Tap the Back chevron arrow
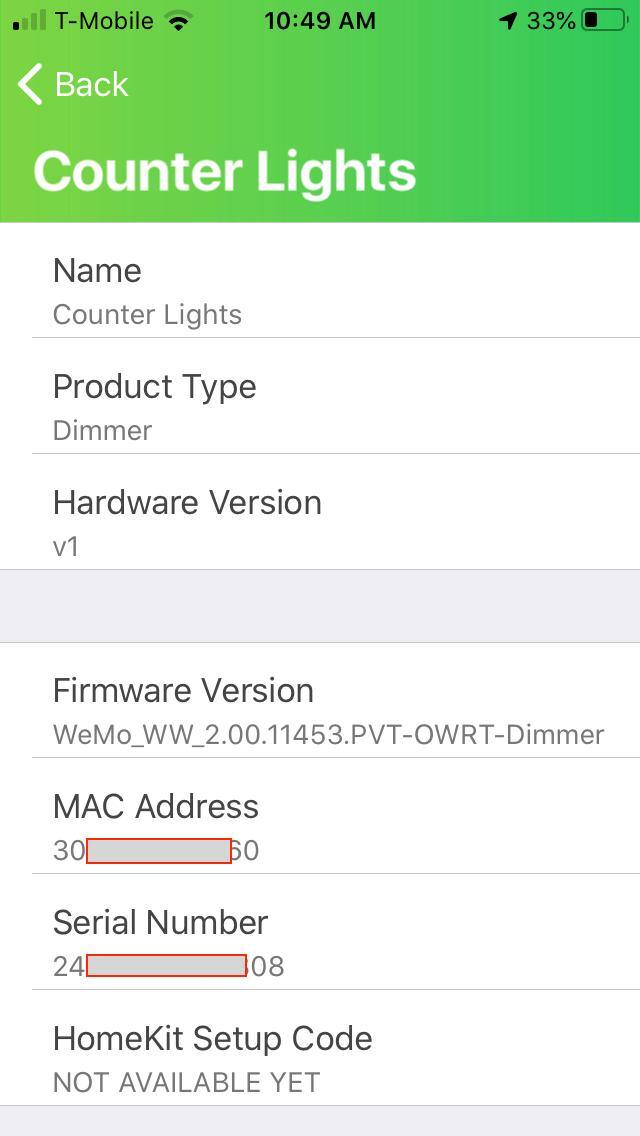640x1136 pixels. click(30, 85)
